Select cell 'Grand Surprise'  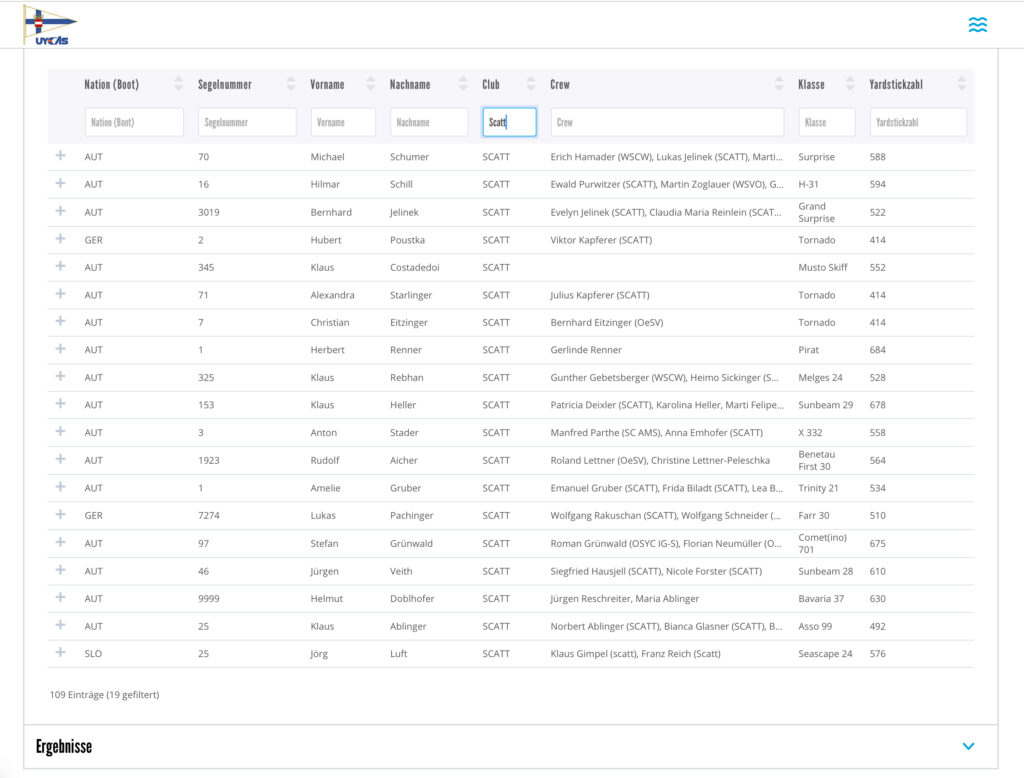click(x=816, y=212)
